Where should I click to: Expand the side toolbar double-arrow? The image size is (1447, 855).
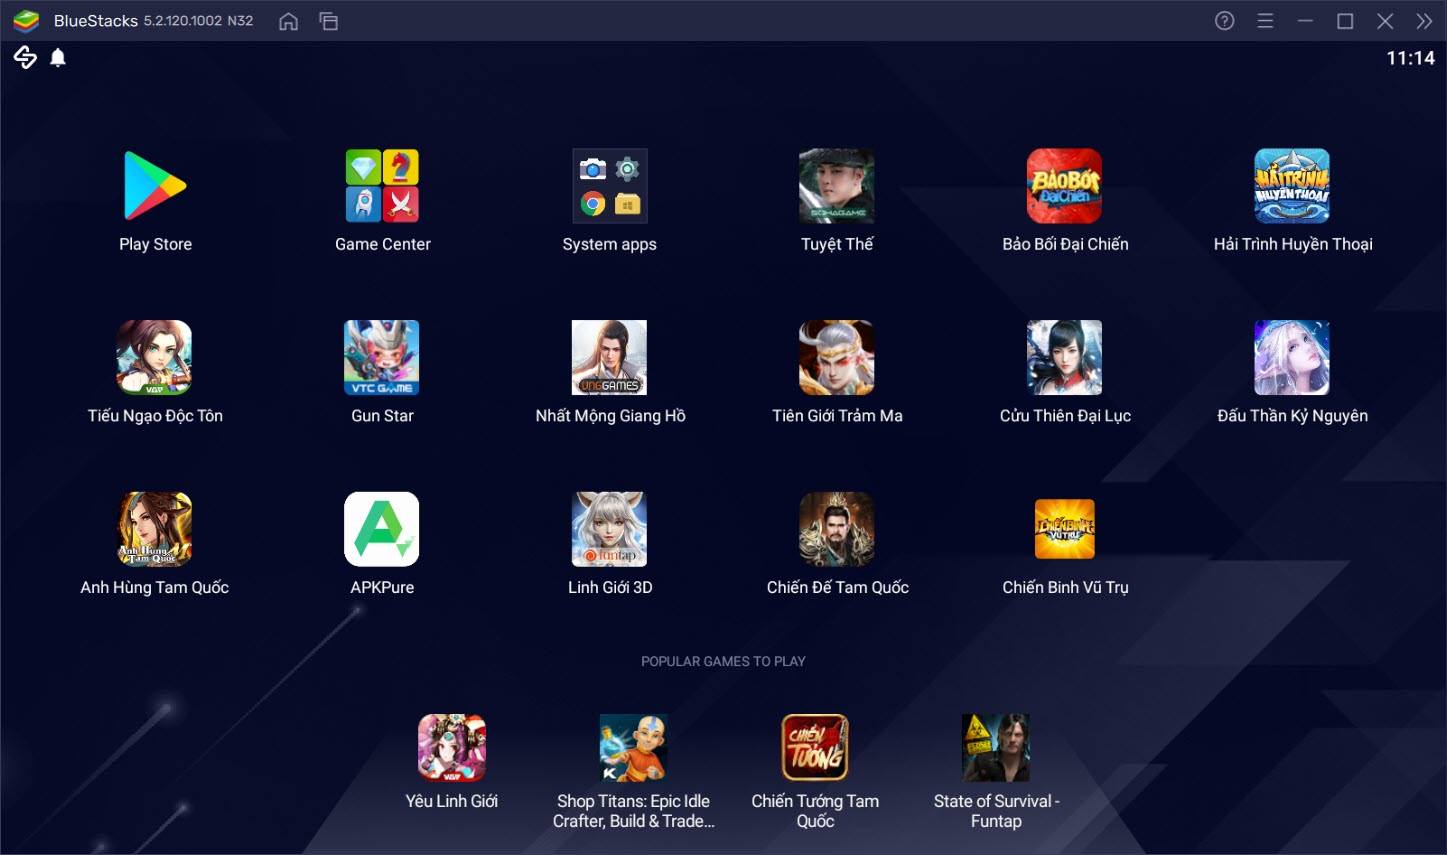point(1424,21)
